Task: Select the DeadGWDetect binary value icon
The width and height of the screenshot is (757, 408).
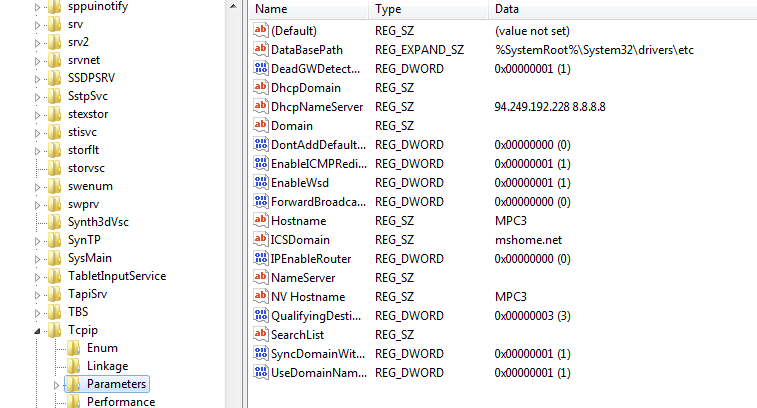Action: tap(261, 69)
